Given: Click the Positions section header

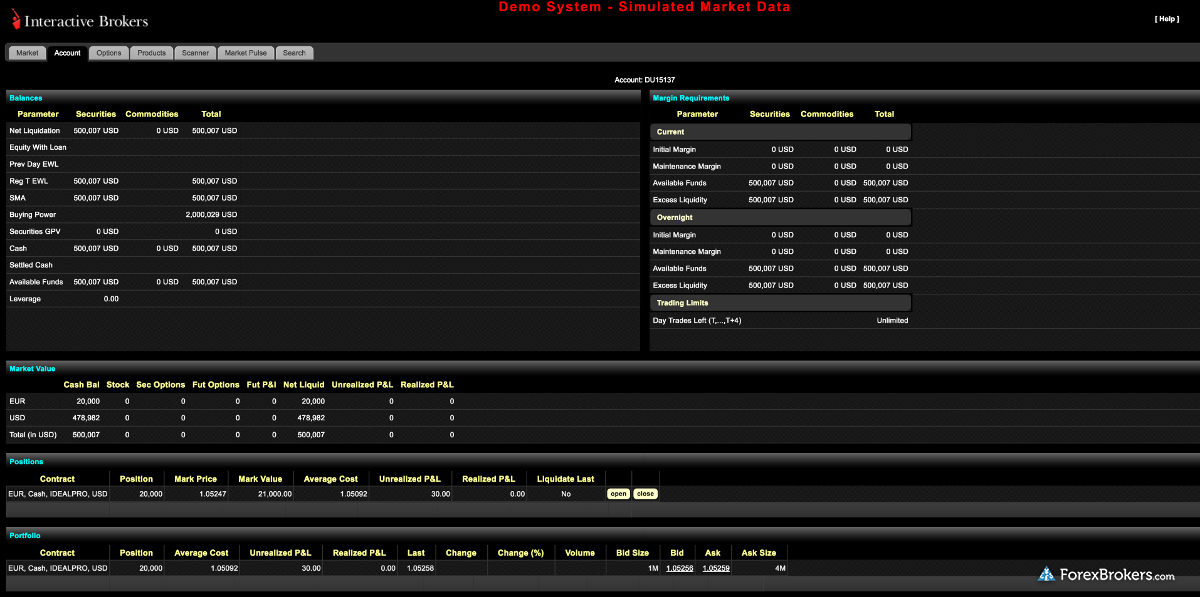Looking at the screenshot, I should [26, 462].
